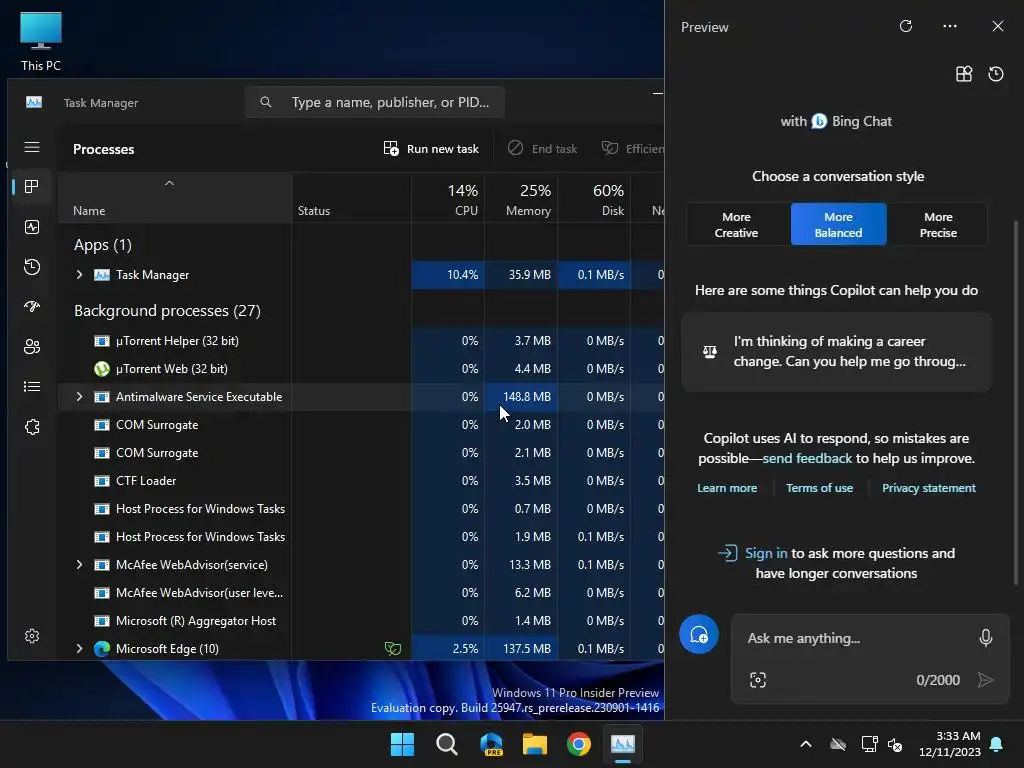Expand the Task Manager app row

click(80, 275)
